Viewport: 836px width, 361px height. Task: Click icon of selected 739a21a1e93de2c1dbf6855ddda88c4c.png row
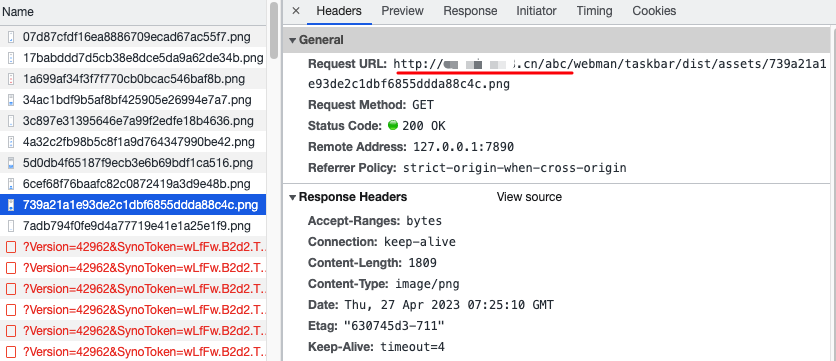[11, 205]
